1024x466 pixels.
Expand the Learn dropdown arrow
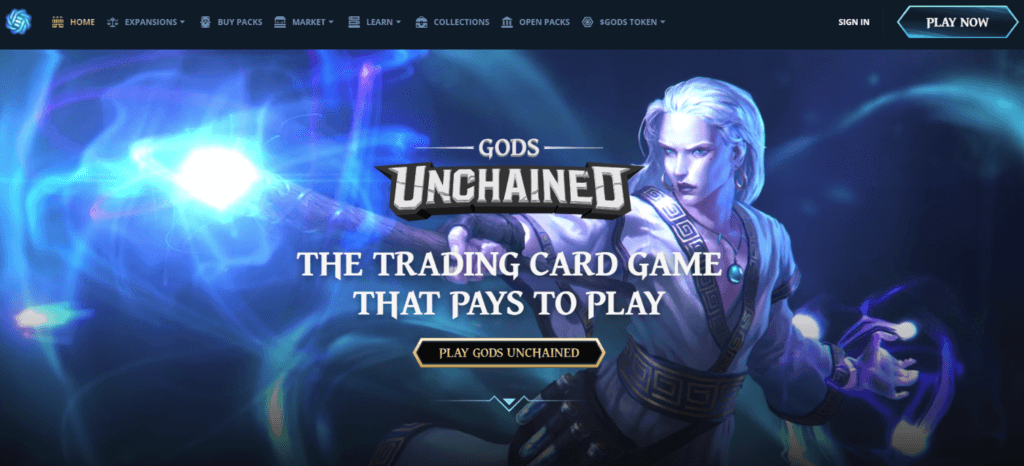point(398,22)
